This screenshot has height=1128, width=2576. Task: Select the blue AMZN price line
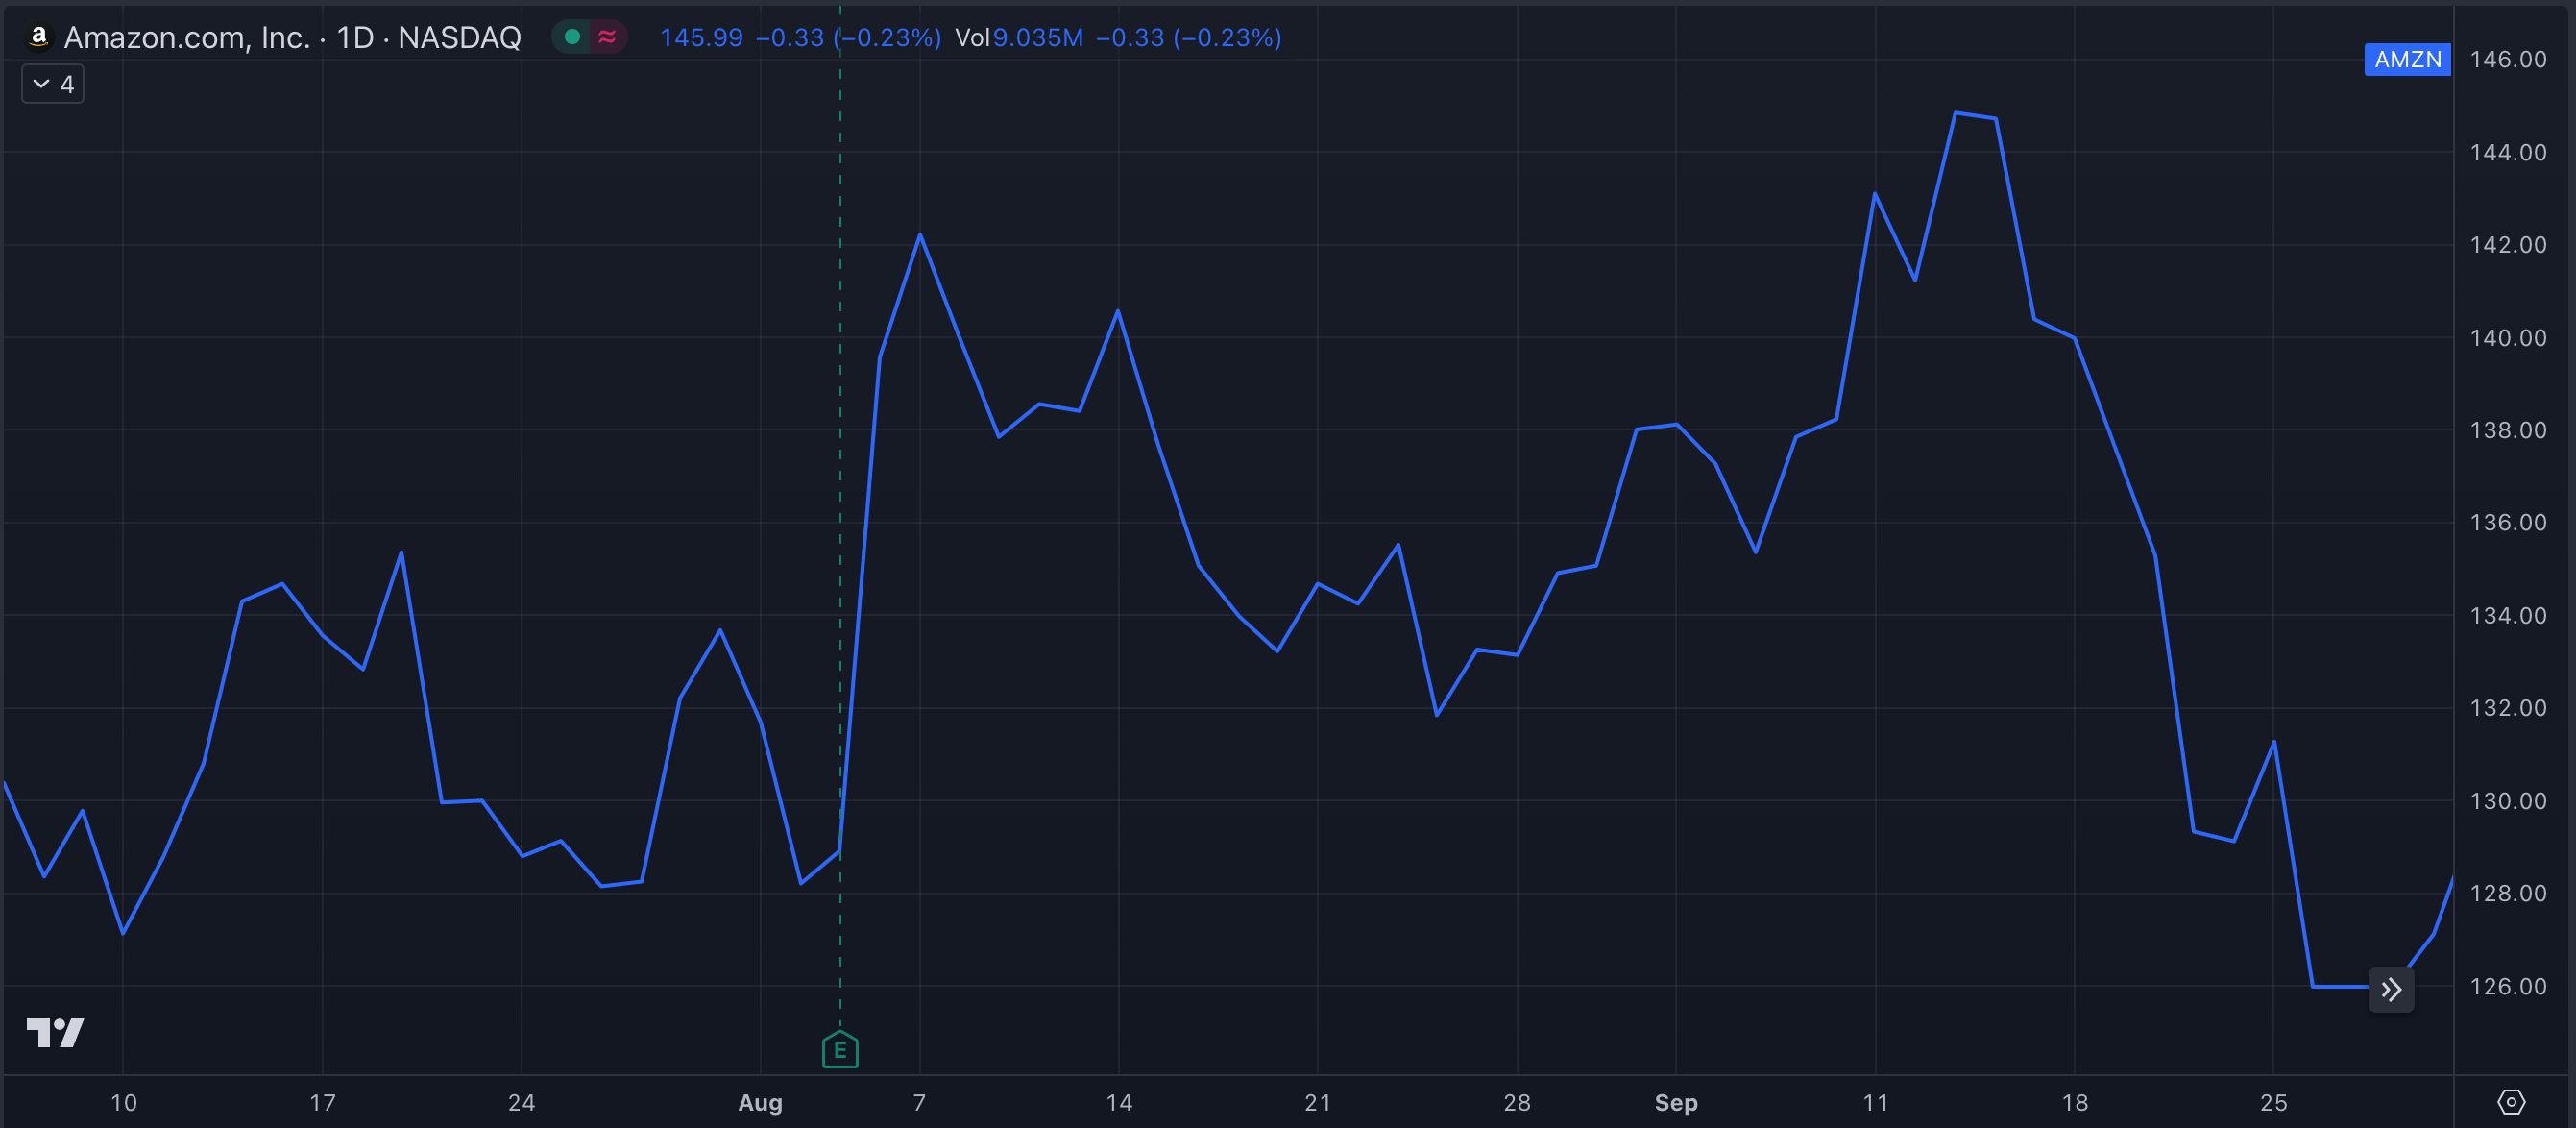click(1117, 310)
